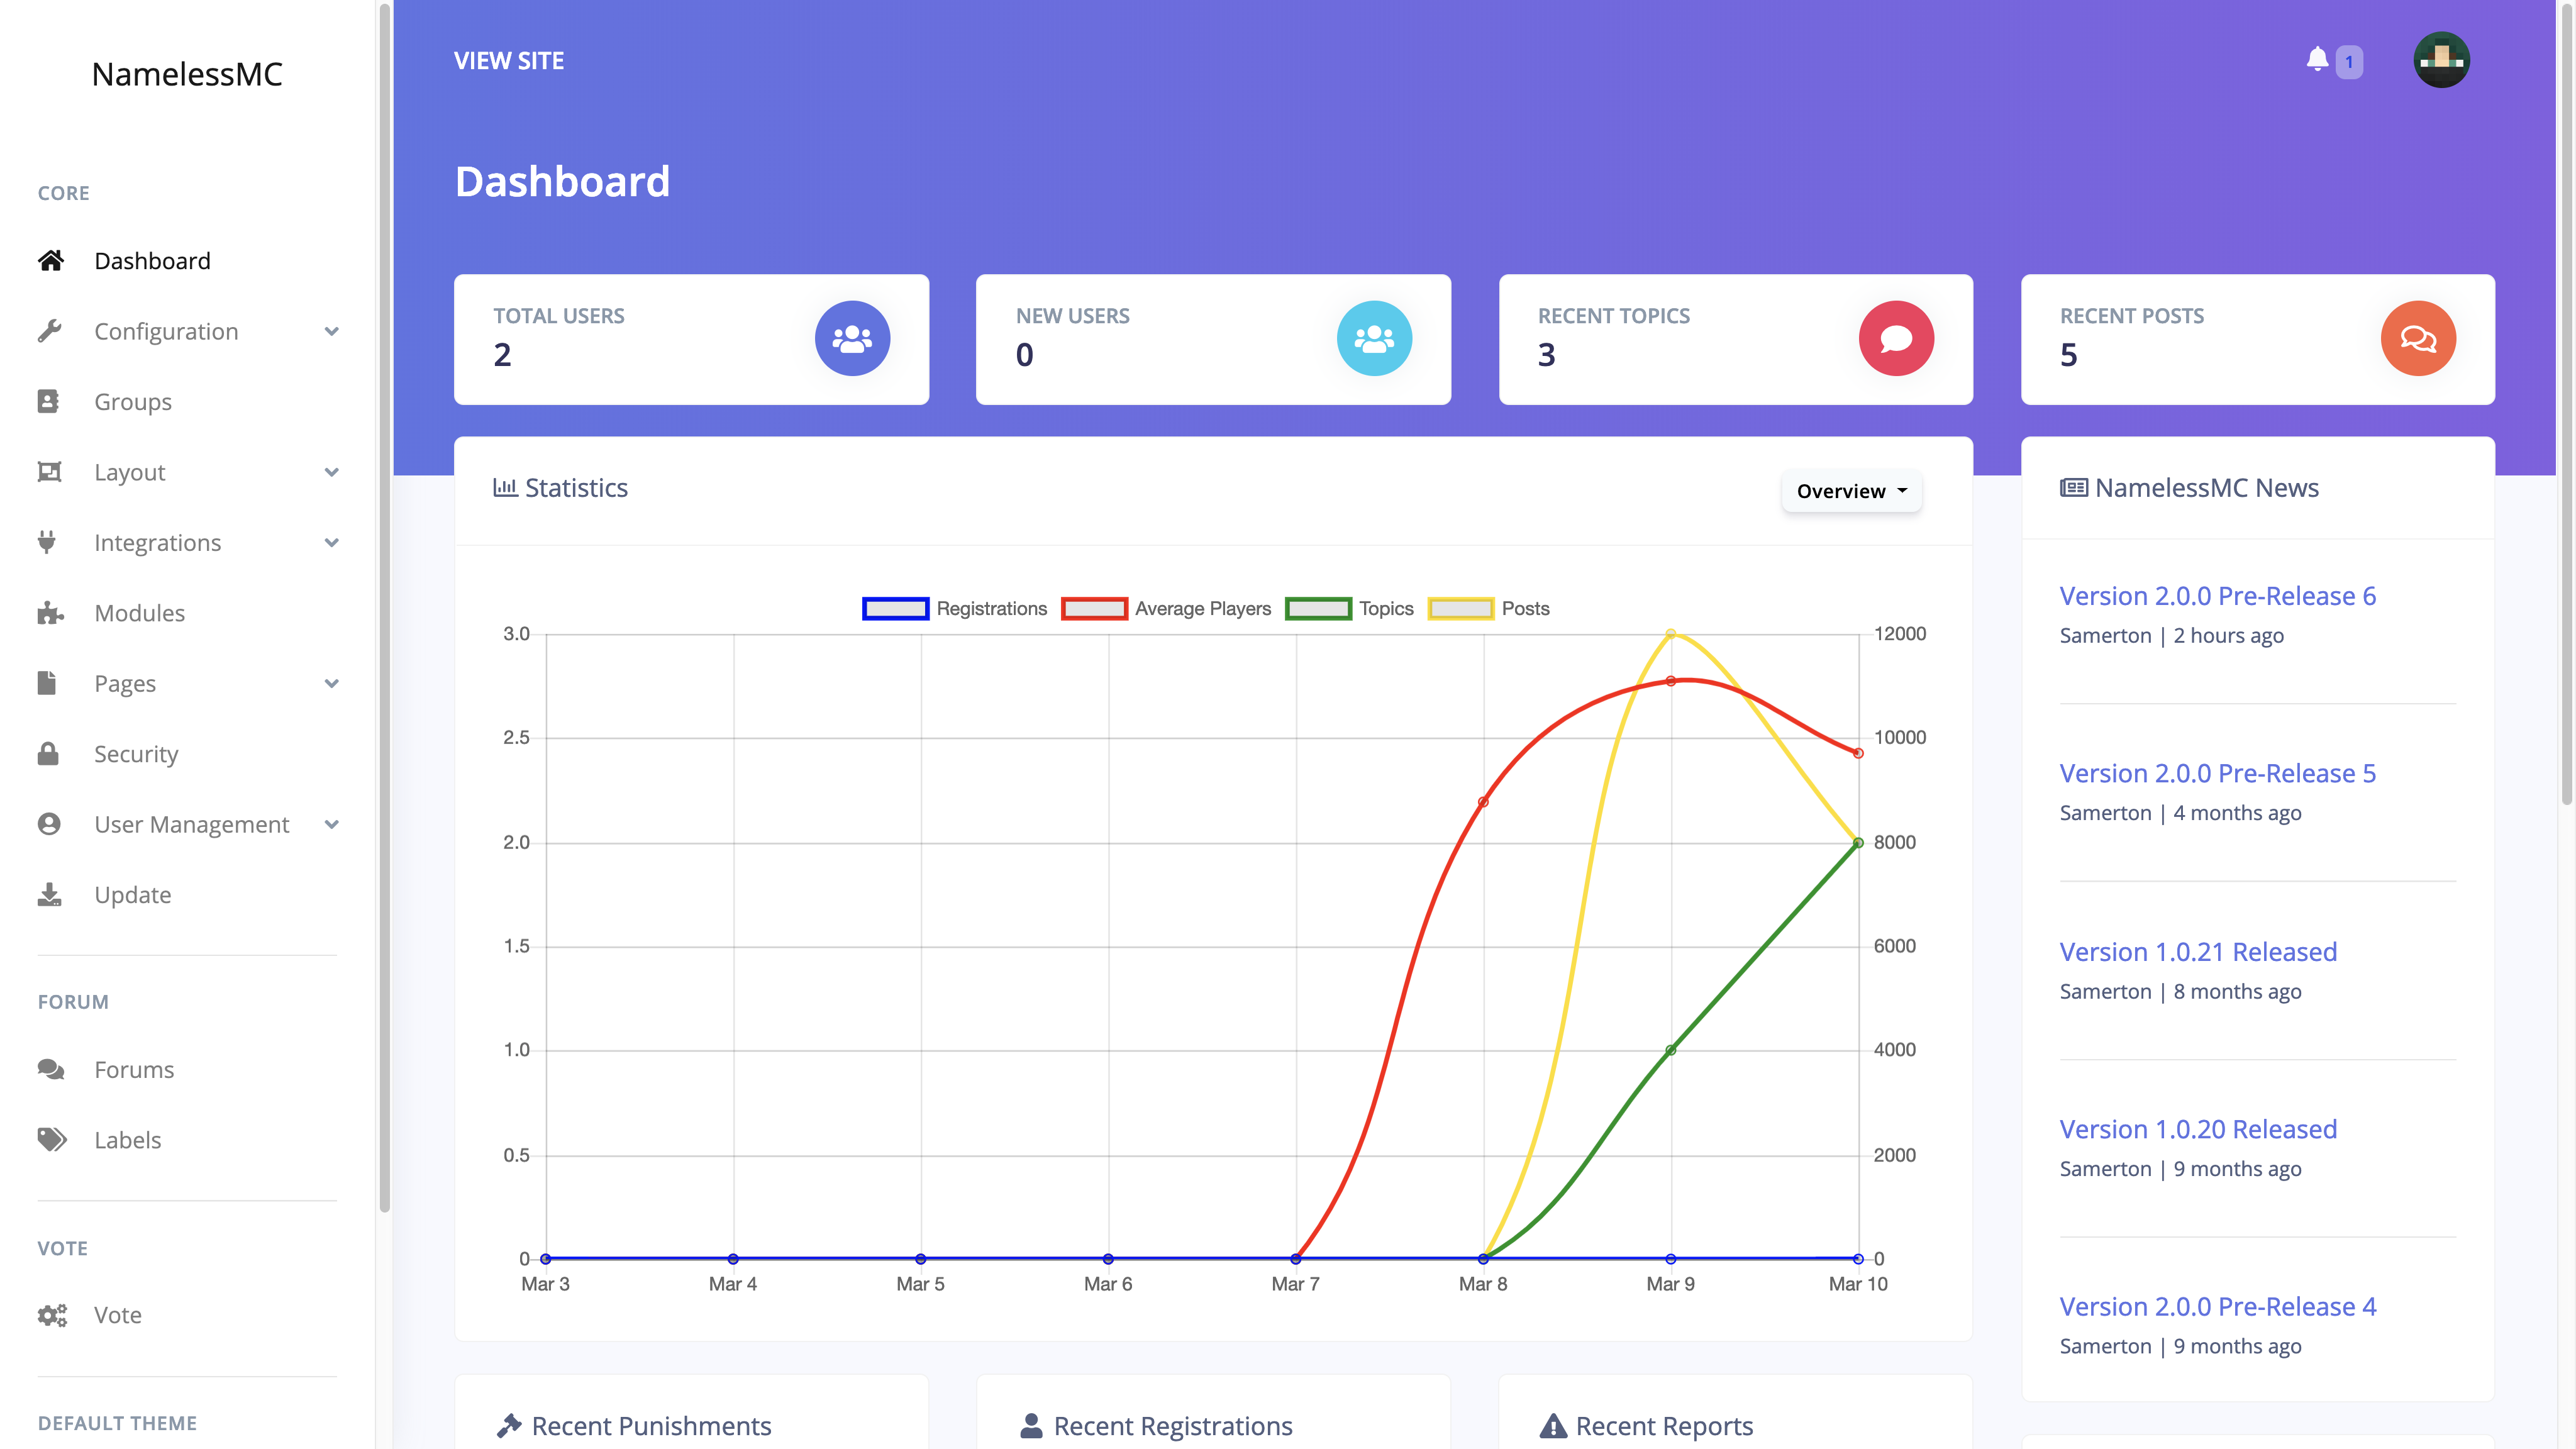2576x1449 pixels.
Task: Click the notification bell icon
Action: pyautogui.click(x=2317, y=60)
